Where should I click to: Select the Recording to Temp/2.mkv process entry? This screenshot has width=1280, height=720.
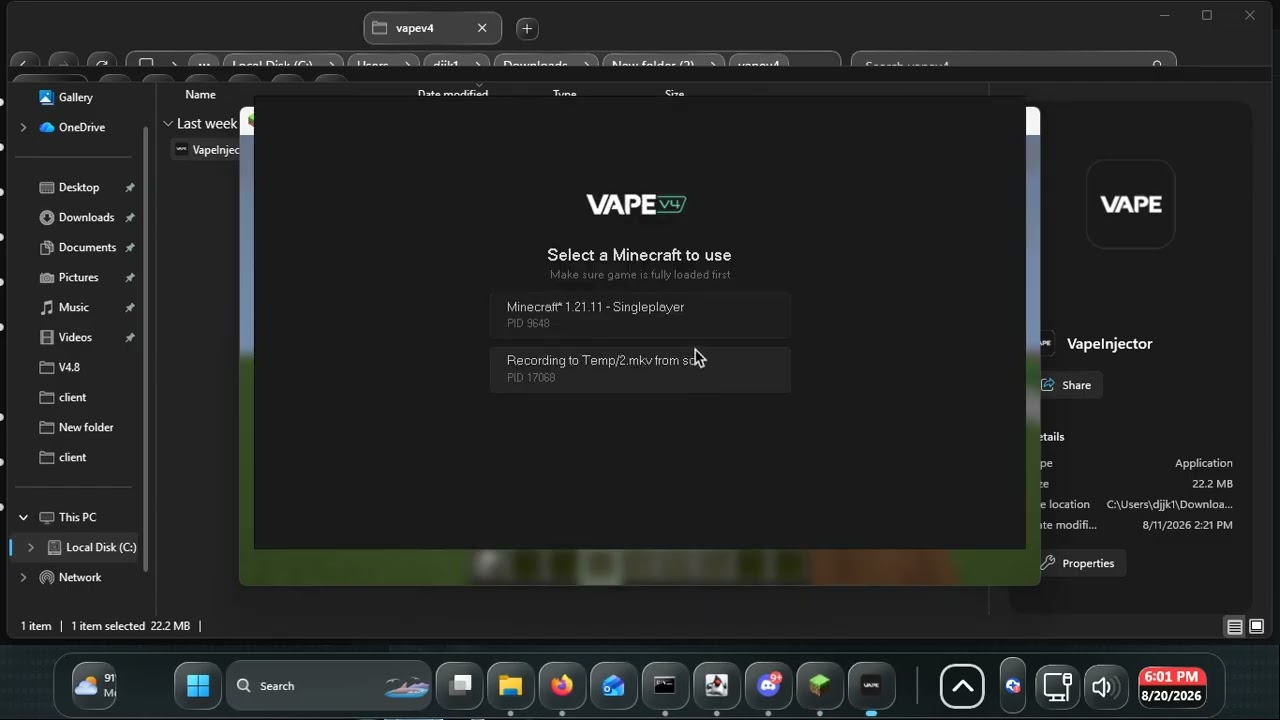[640, 369]
